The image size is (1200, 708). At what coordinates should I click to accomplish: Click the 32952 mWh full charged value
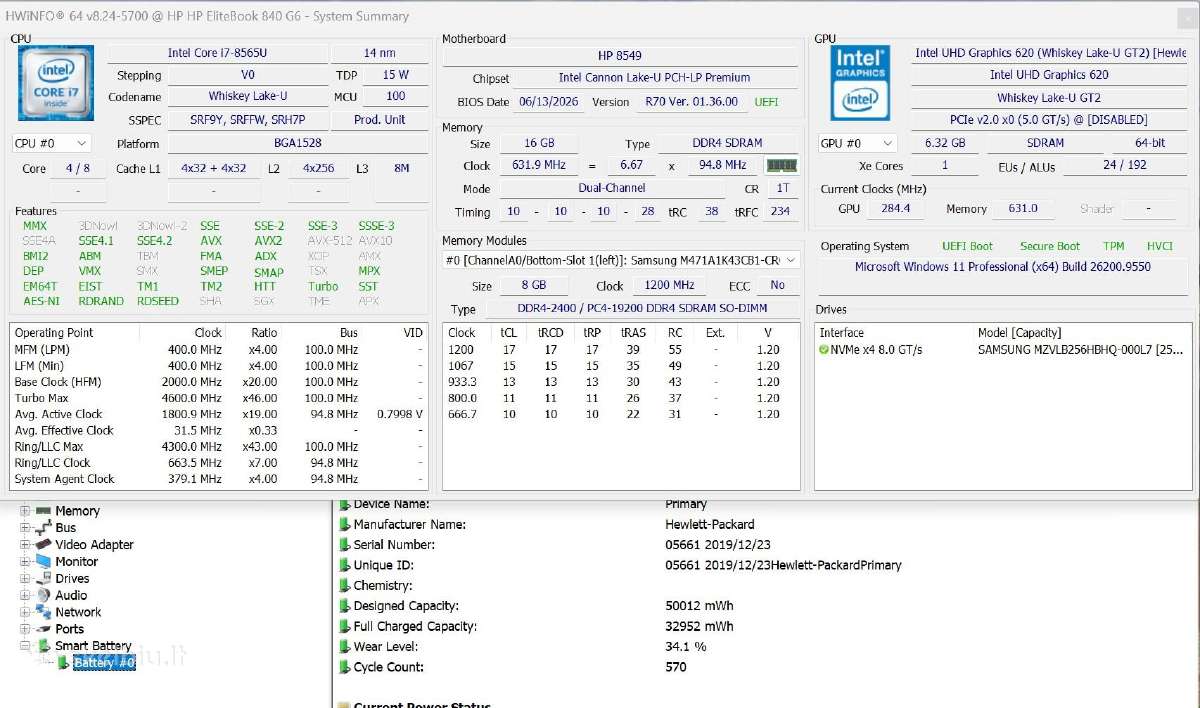tap(699, 627)
